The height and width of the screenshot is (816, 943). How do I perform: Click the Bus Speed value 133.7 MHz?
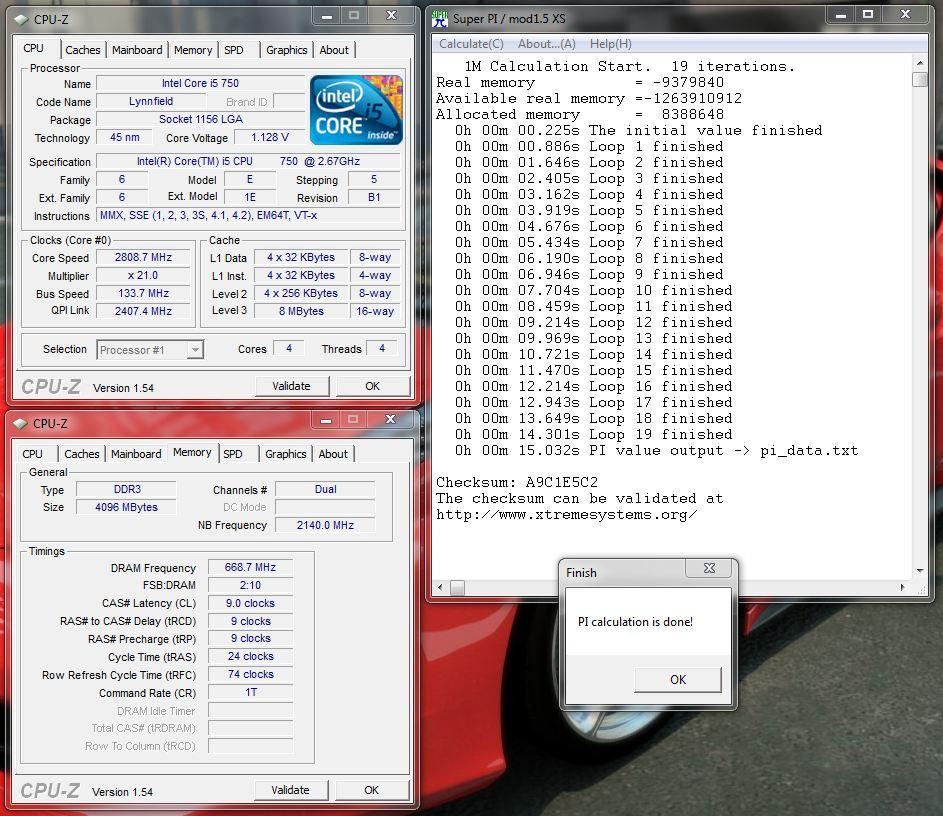(143, 293)
